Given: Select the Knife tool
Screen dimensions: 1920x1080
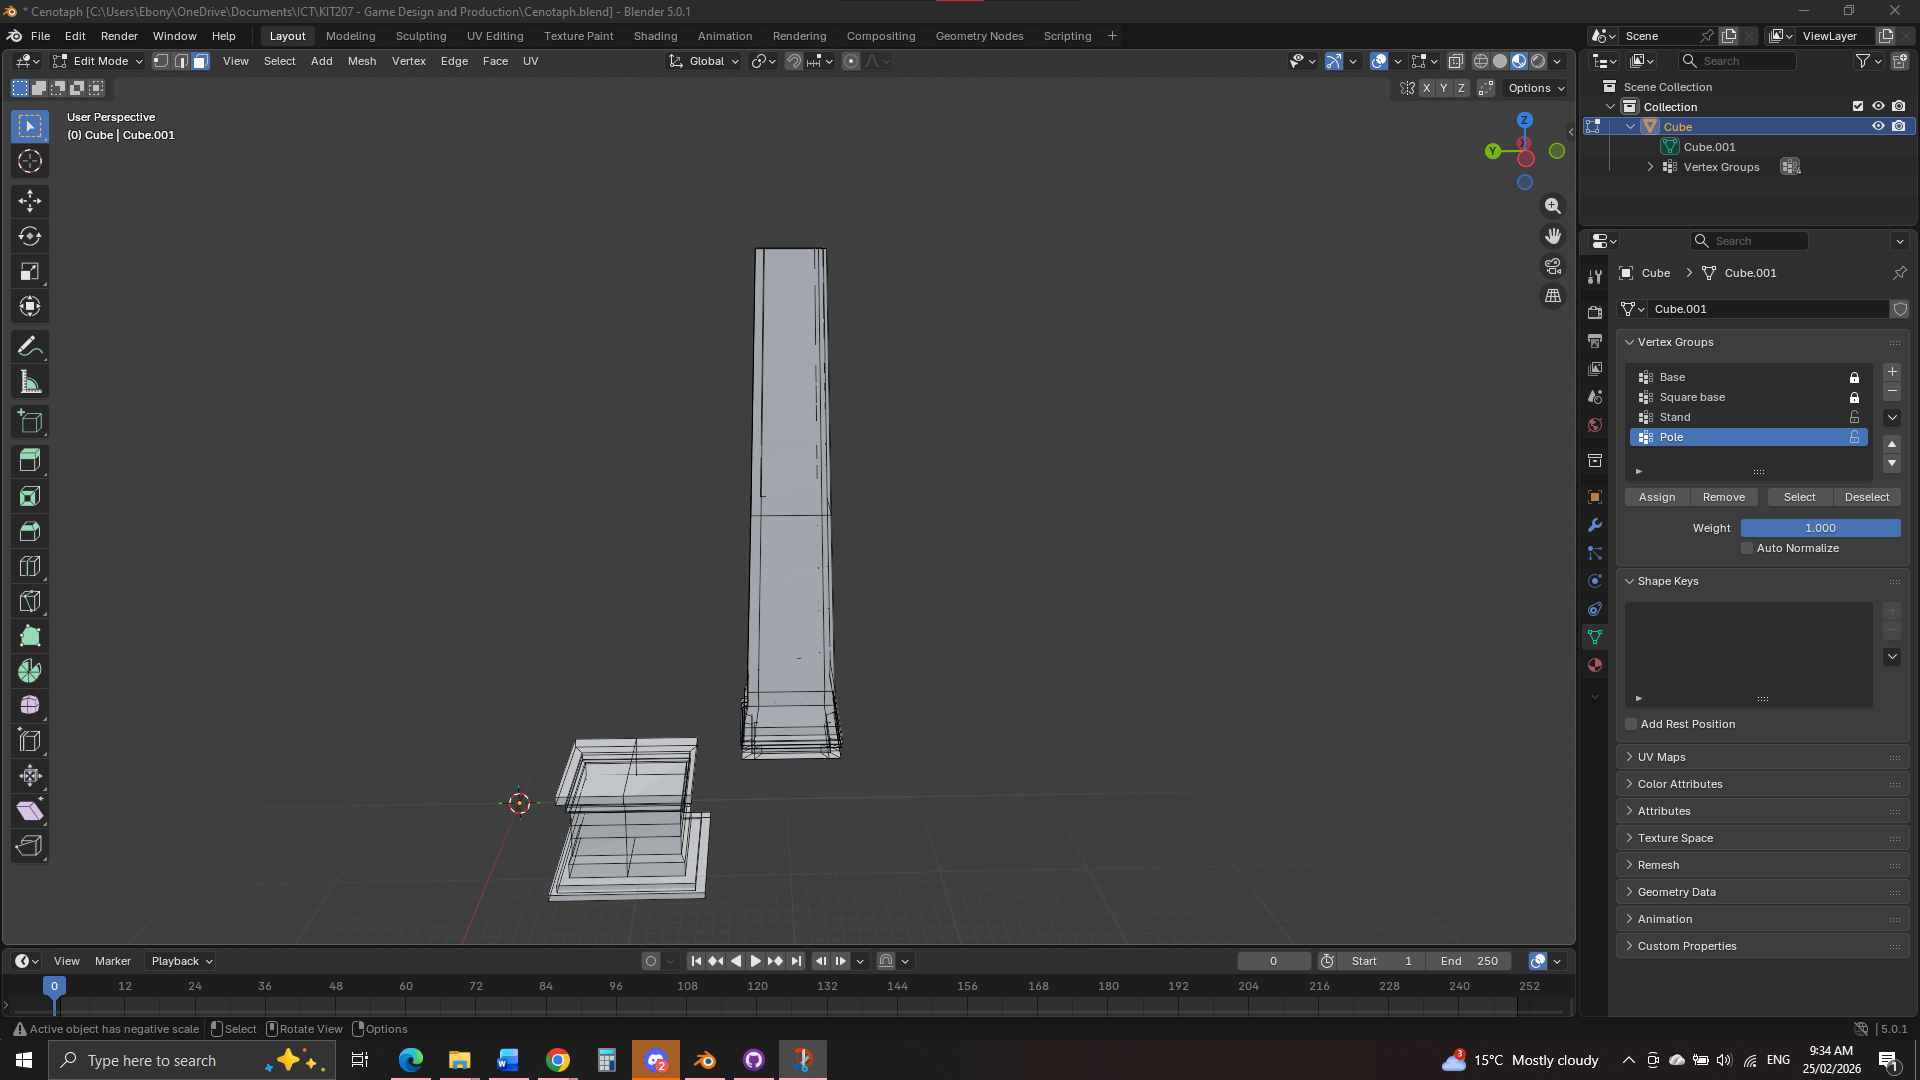Looking at the screenshot, I should (30, 601).
